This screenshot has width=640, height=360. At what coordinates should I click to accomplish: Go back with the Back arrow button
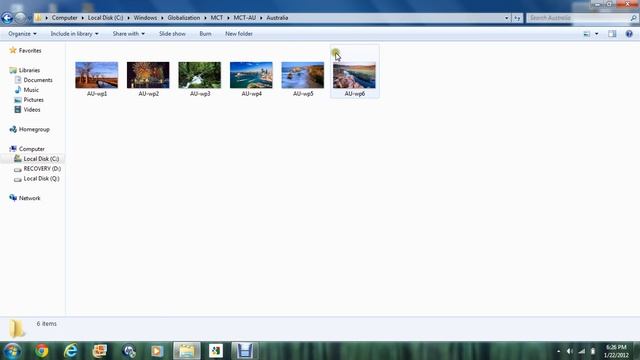[x=7, y=18]
